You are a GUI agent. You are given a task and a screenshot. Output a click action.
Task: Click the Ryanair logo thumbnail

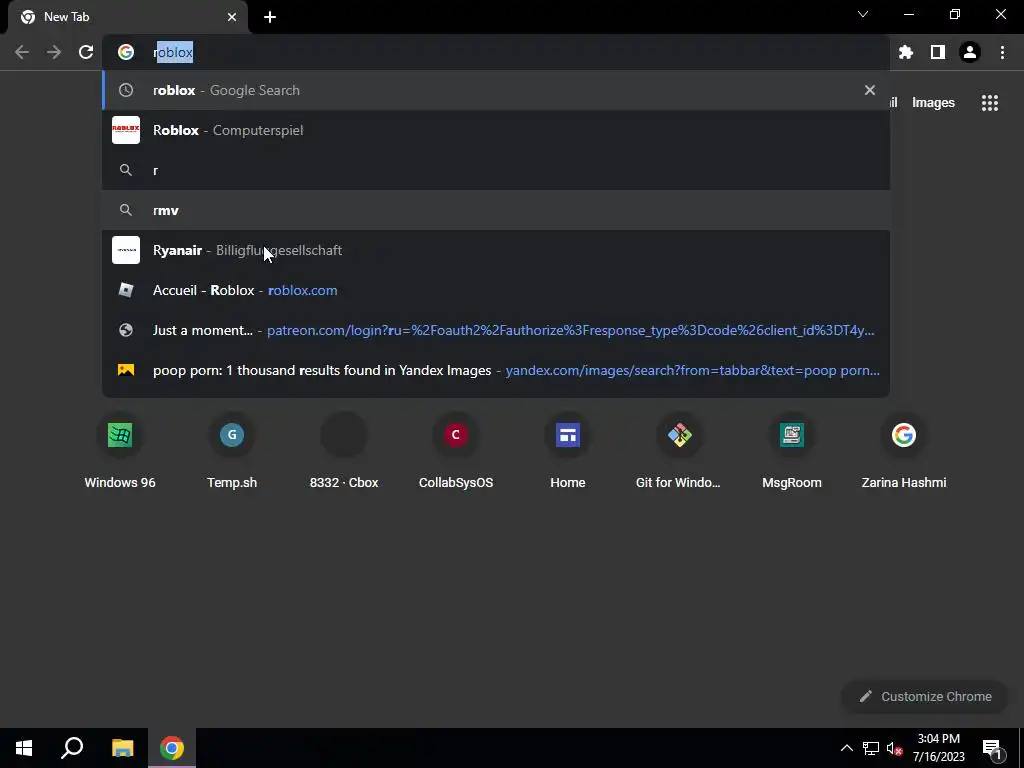tap(126, 250)
